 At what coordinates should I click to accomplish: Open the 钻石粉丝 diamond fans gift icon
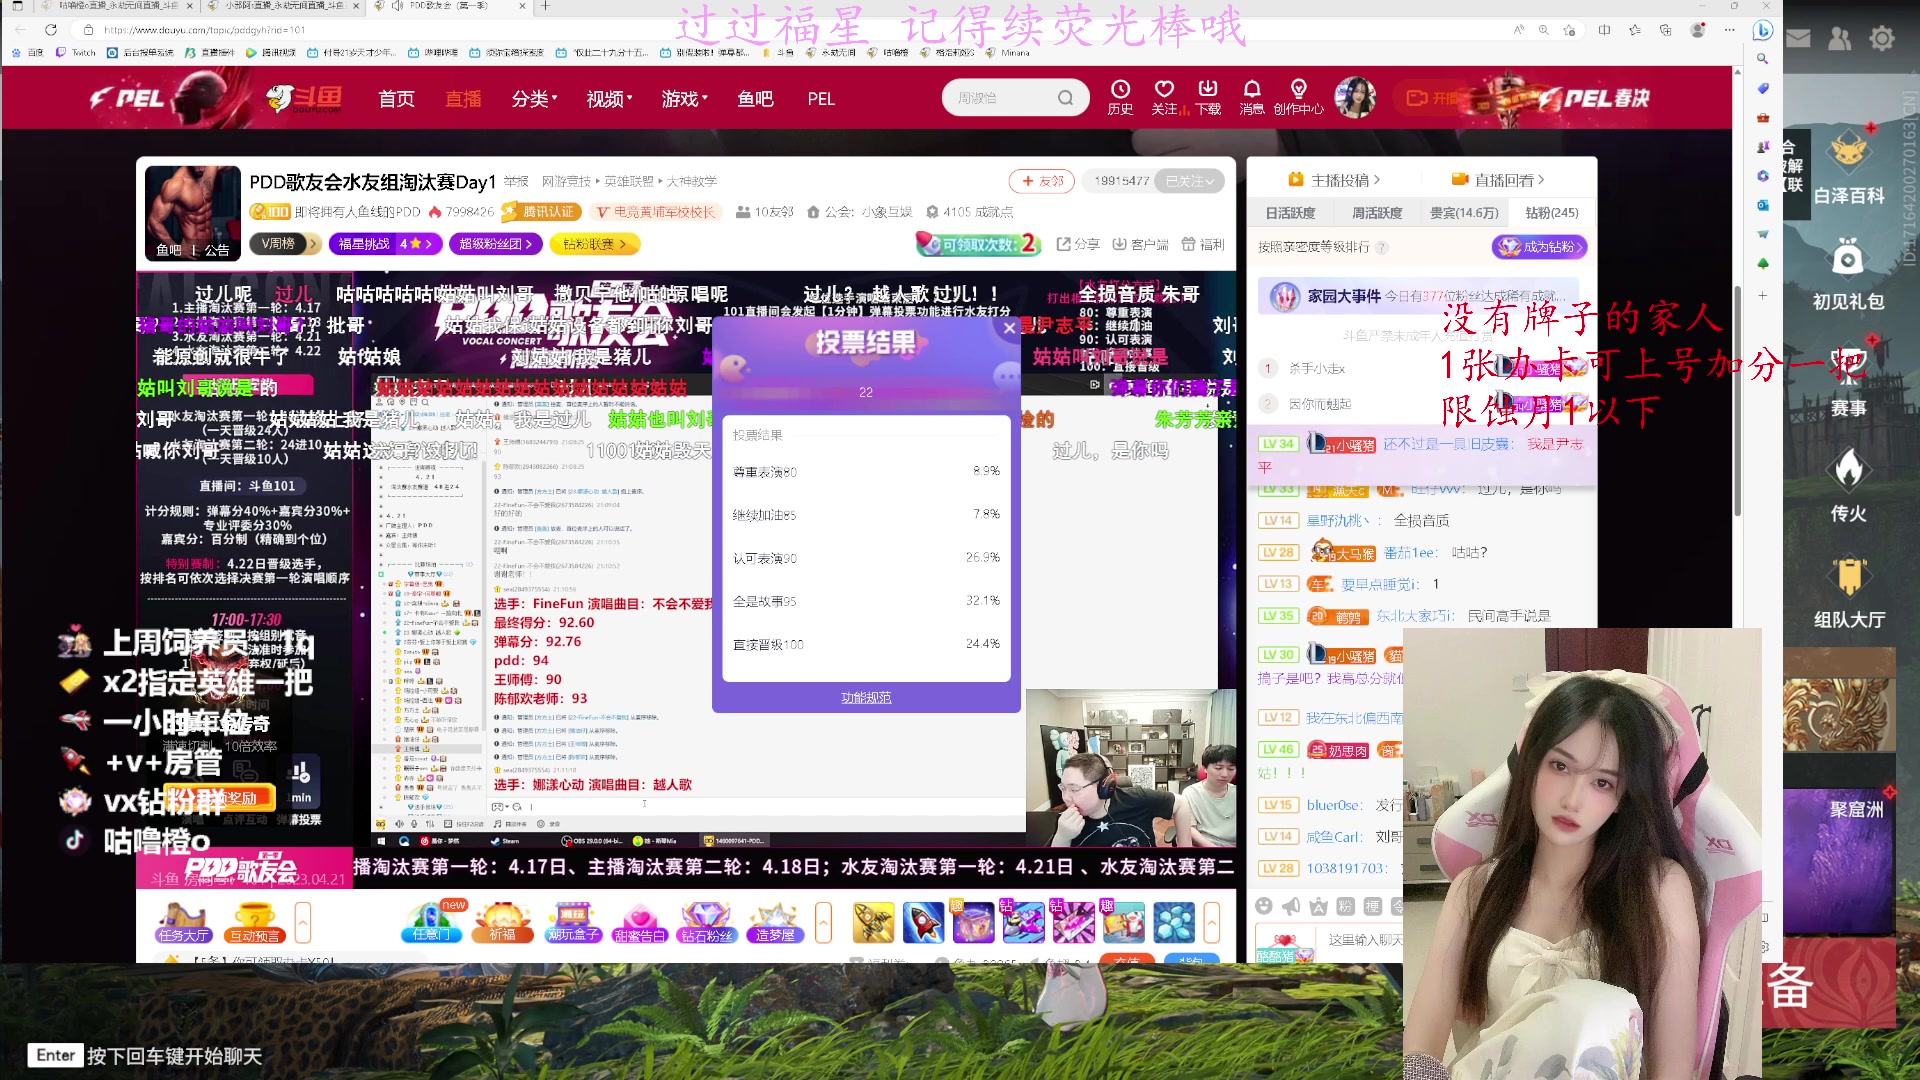pos(707,920)
